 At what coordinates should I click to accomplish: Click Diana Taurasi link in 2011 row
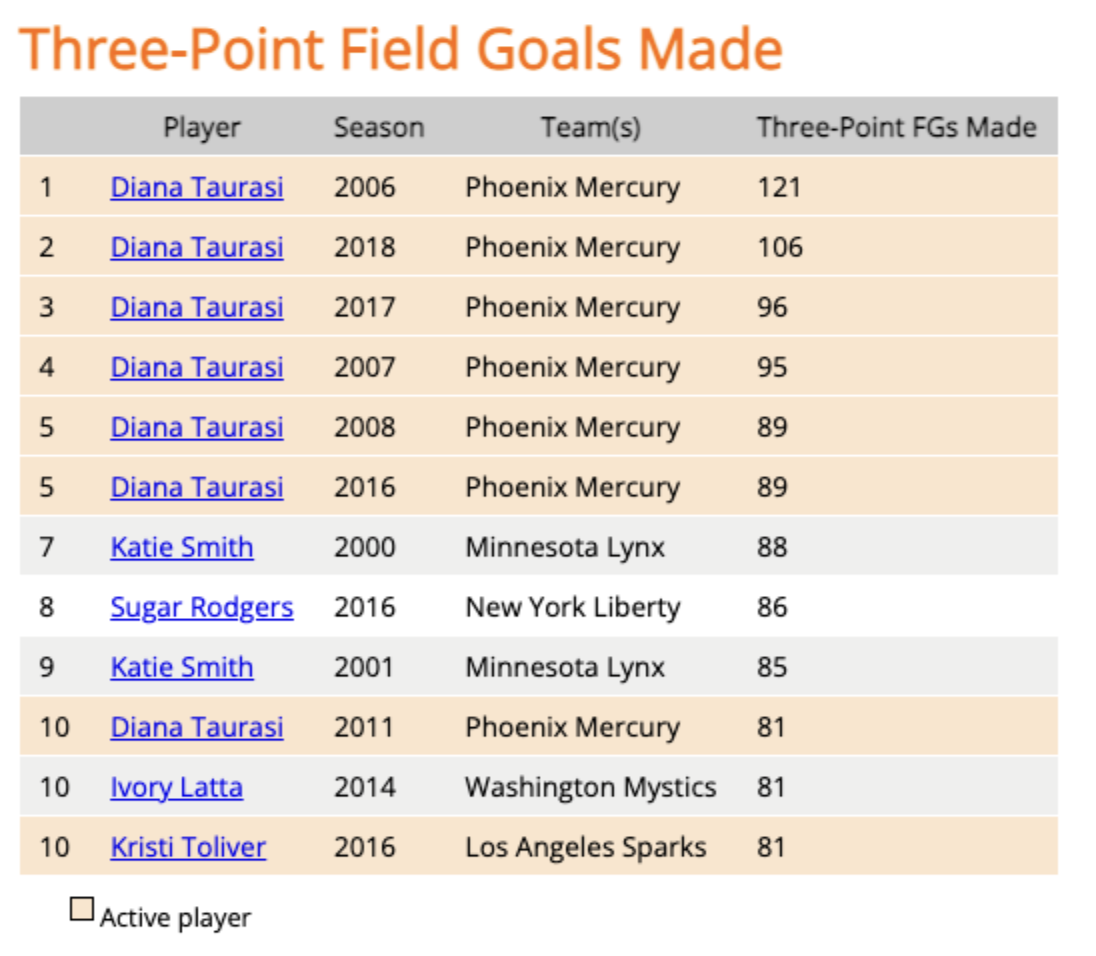196,727
